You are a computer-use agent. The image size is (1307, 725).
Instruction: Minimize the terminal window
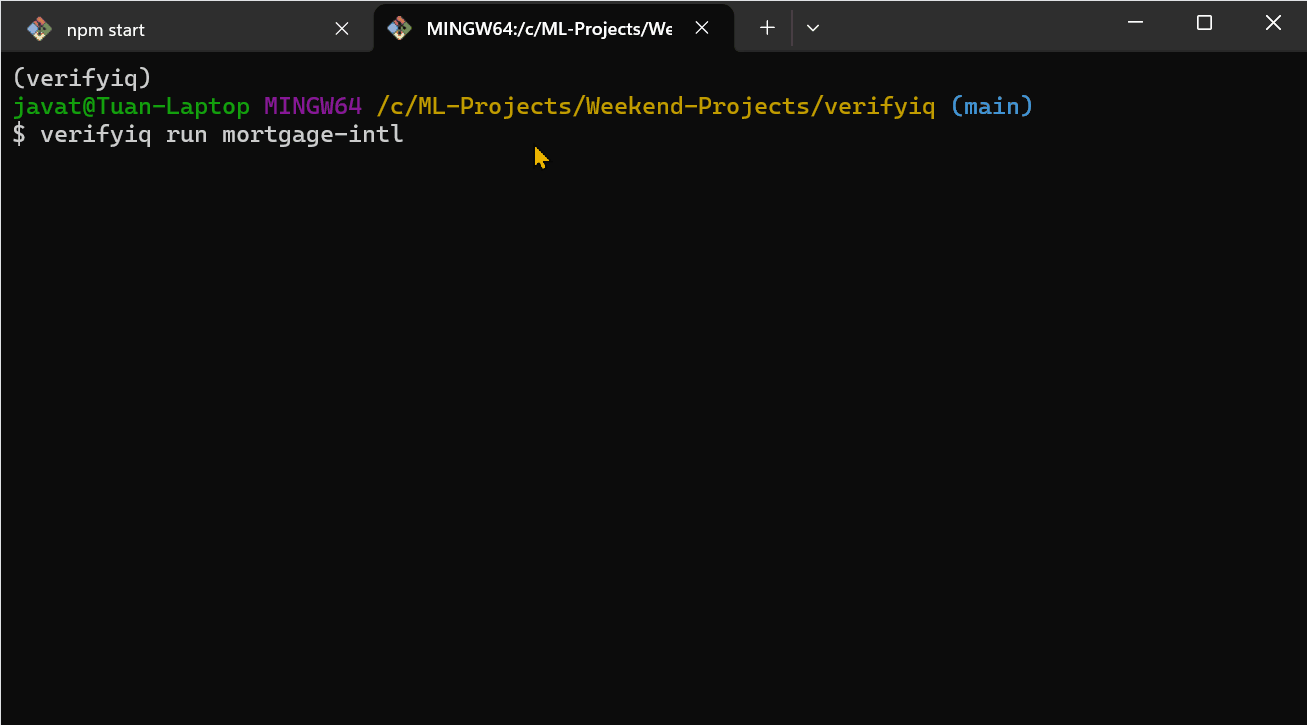[1136, 22]
